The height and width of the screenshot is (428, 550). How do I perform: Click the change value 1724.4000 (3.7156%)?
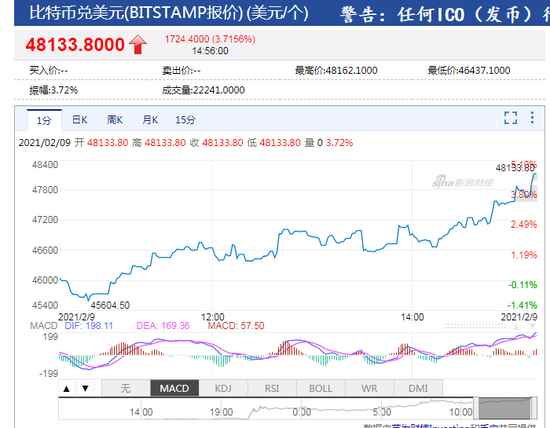(x=210, y=39)
